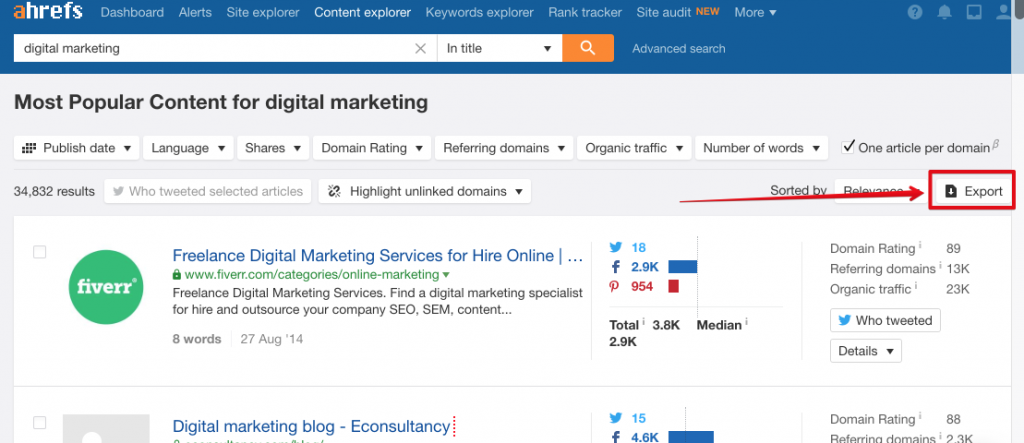Open the user account icon
The image size is (1024, 443).
pos(975,14)
